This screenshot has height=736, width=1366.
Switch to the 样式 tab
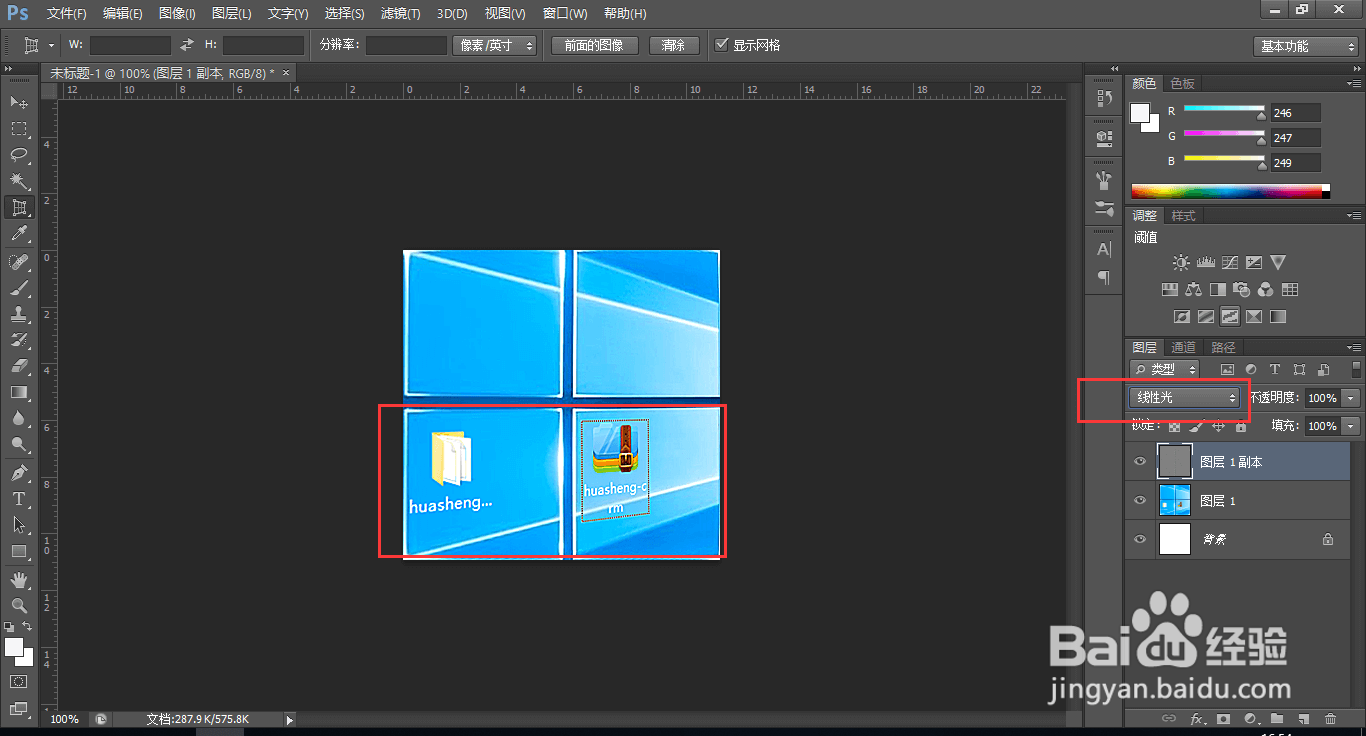pyautogui.click(x=1183, y=215)
